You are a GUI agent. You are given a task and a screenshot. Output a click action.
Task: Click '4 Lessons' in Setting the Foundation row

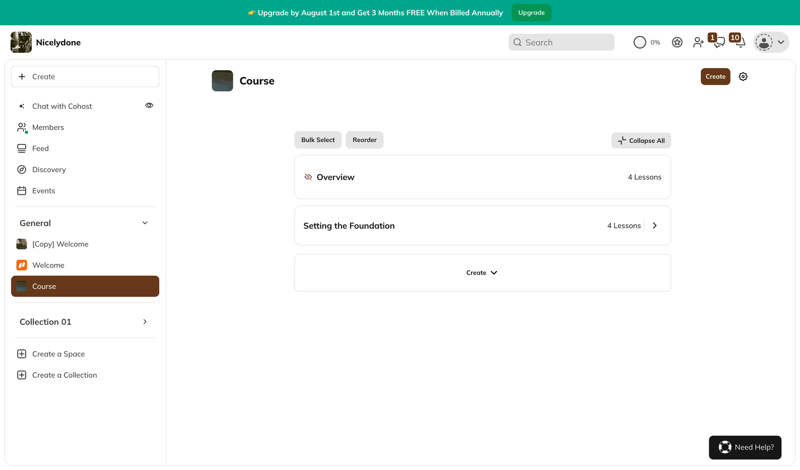[623, 226]
